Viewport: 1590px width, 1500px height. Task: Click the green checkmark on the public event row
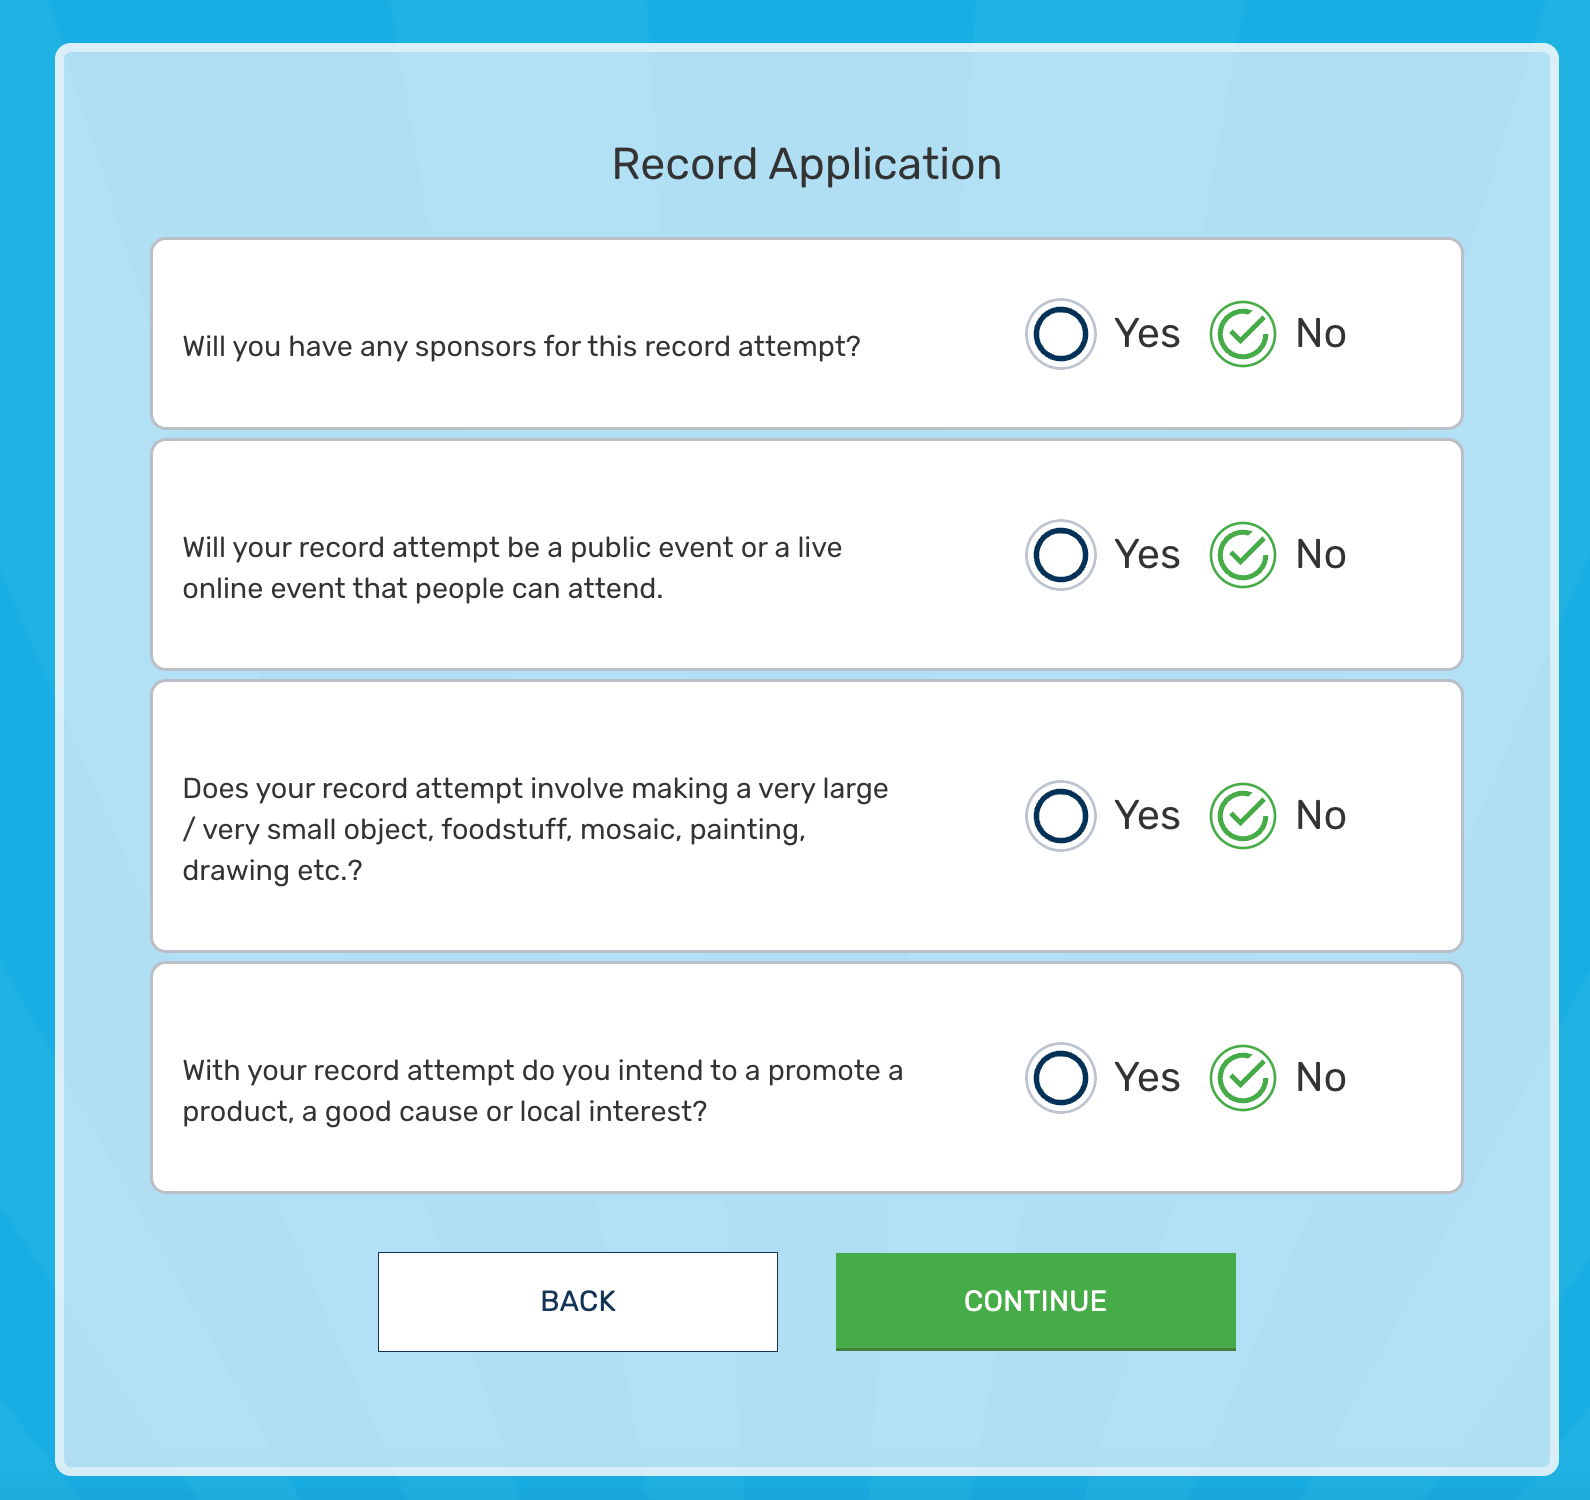coord(1241,555)
